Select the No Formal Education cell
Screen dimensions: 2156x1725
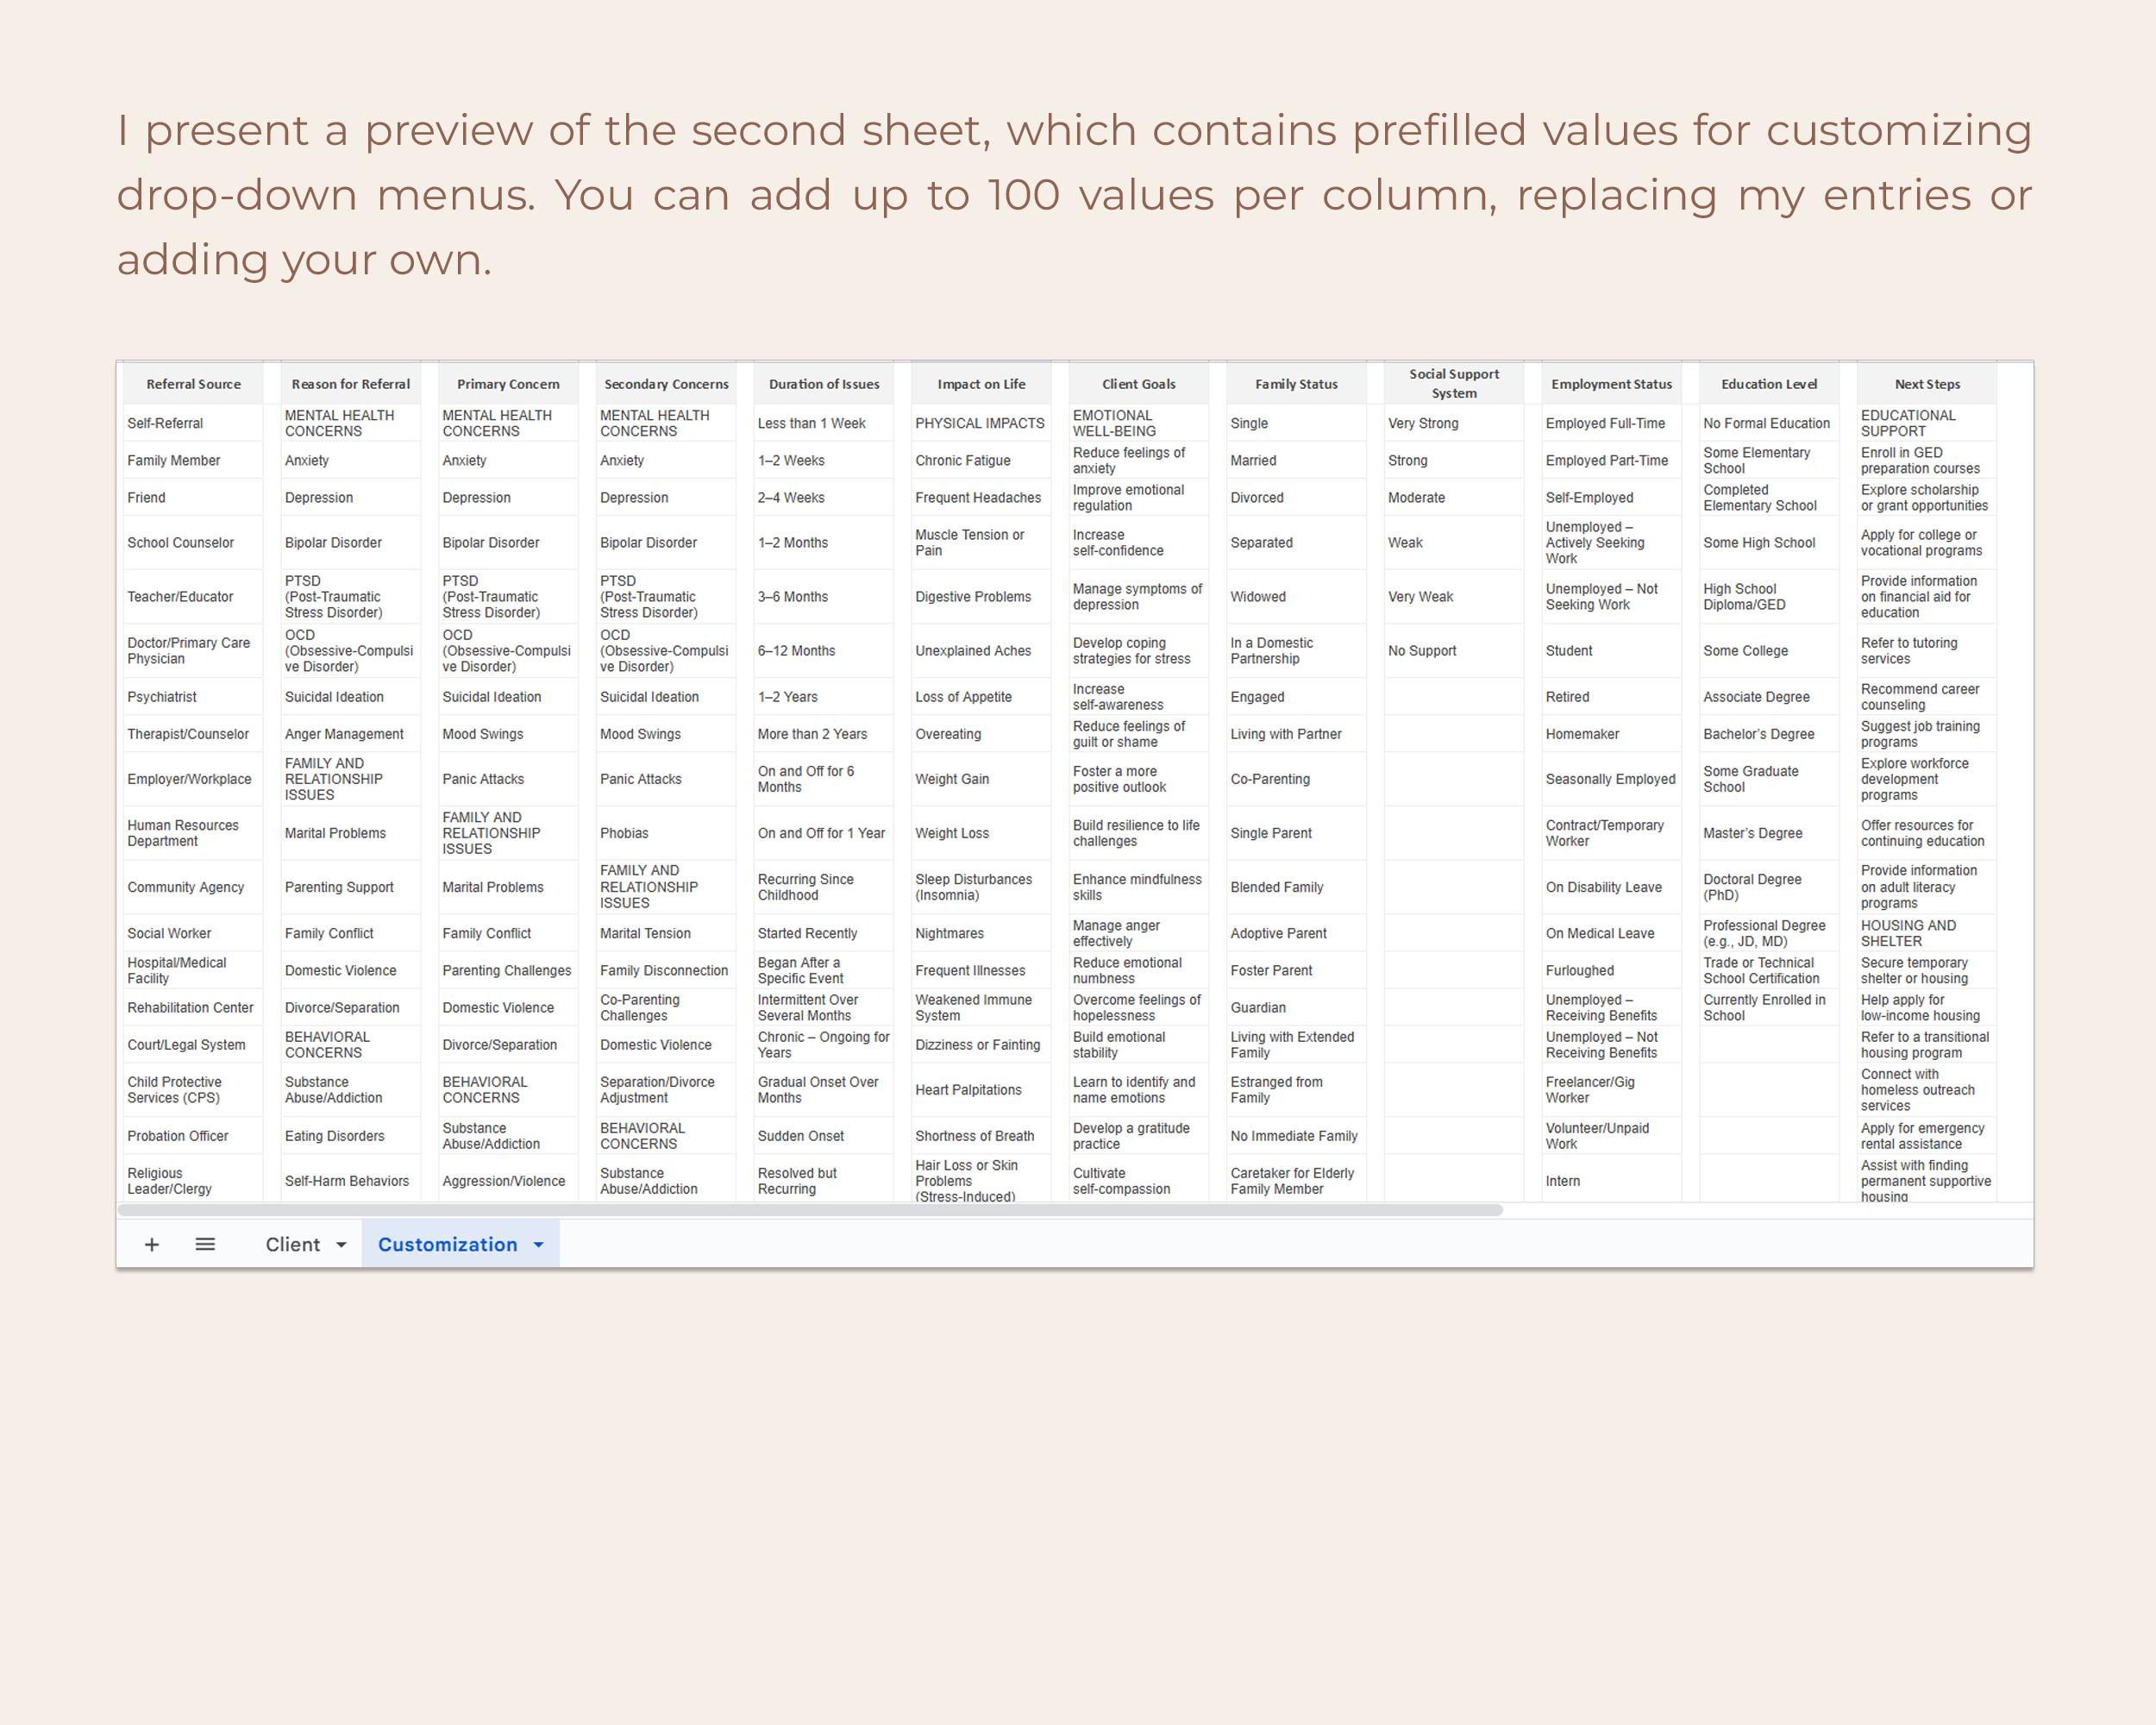1769,423
